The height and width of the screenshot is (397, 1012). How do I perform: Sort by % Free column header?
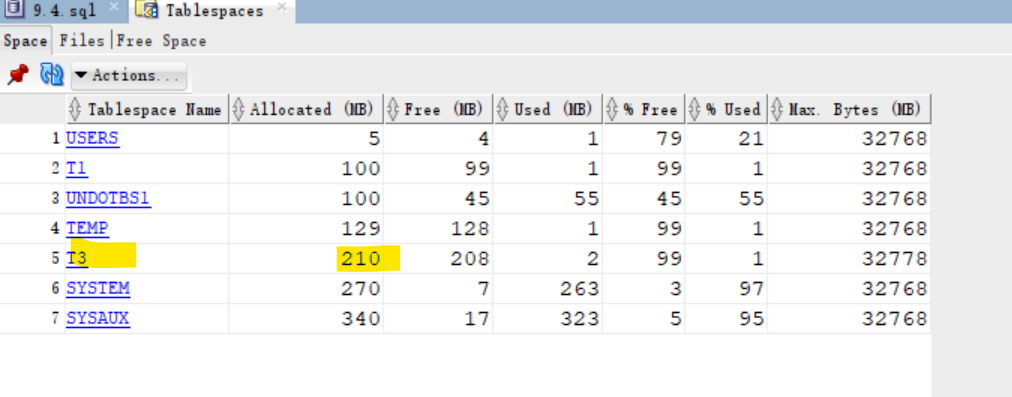click(x=644, y=109)
